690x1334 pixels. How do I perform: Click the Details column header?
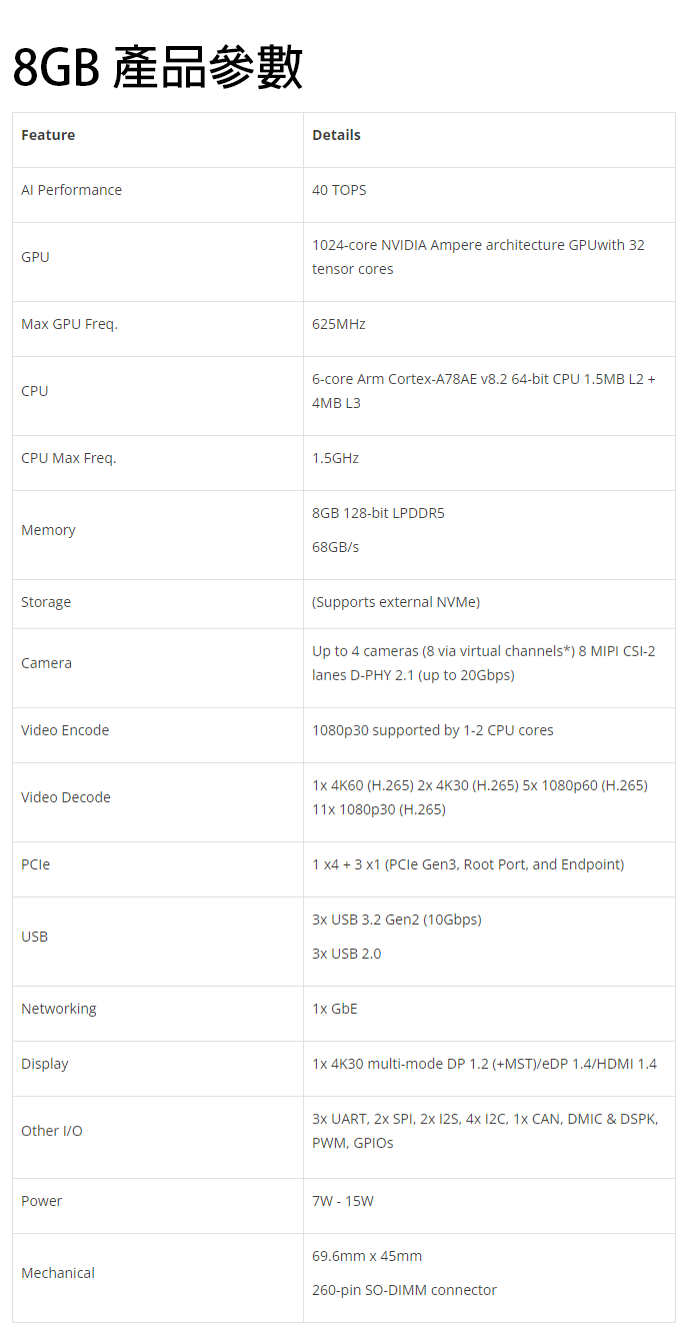pyautogui.click(x=336, y=135)
